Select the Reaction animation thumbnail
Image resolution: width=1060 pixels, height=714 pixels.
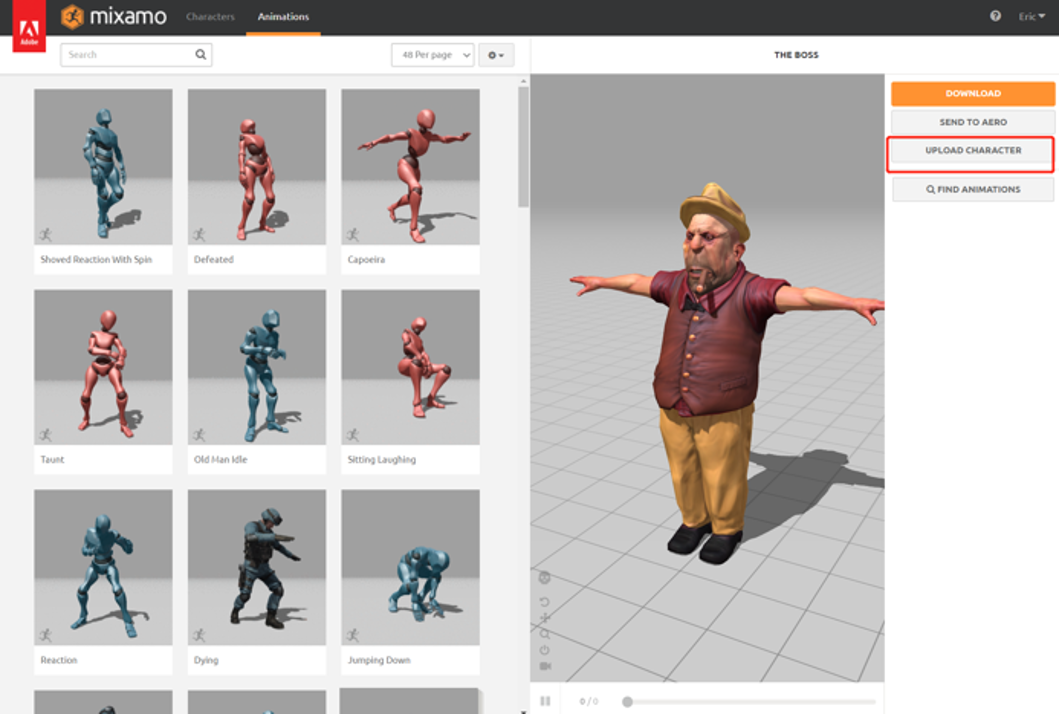click(103, 567)
